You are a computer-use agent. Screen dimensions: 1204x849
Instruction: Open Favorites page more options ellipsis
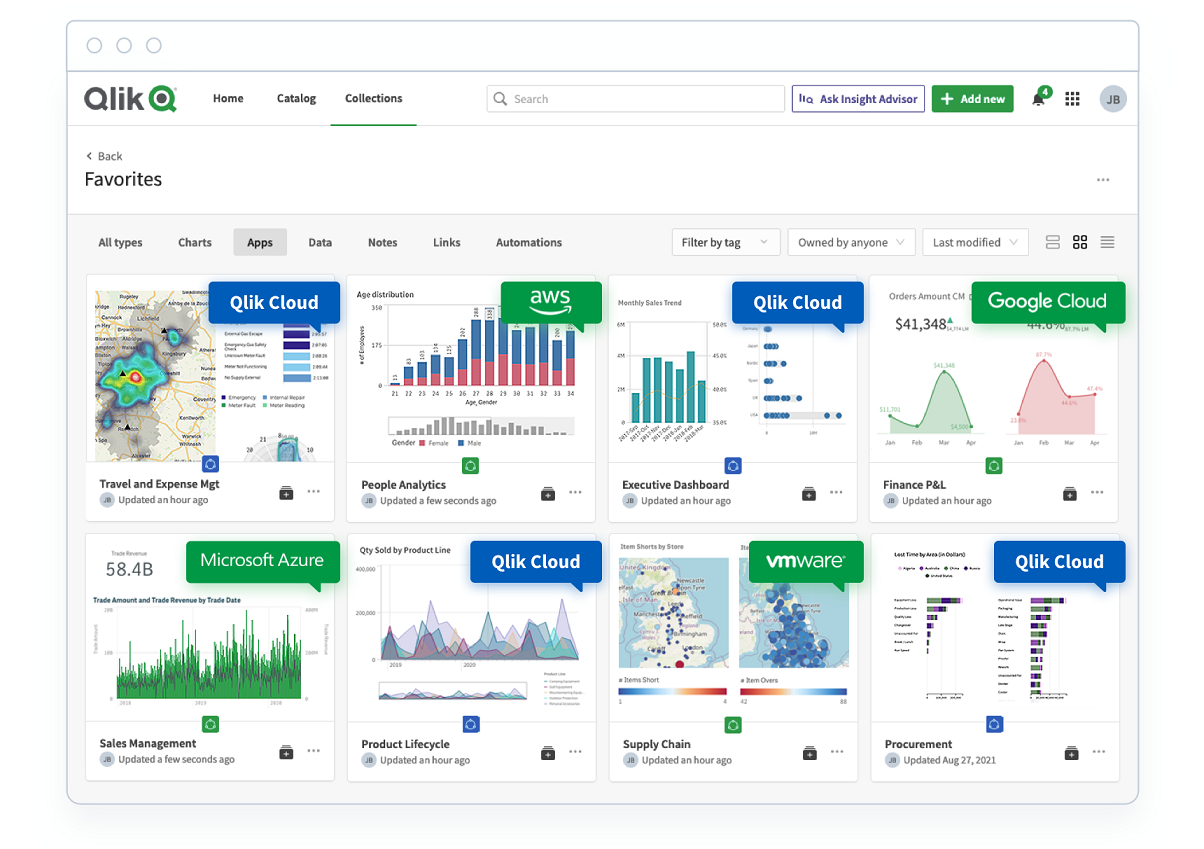tap(1103, 180)
